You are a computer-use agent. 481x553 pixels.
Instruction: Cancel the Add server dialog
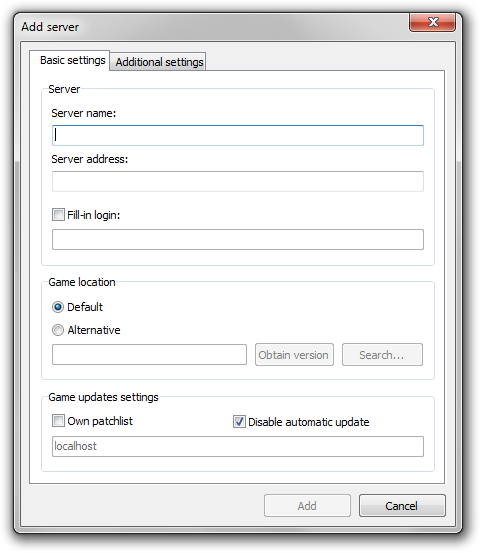(x=402, y=506)
